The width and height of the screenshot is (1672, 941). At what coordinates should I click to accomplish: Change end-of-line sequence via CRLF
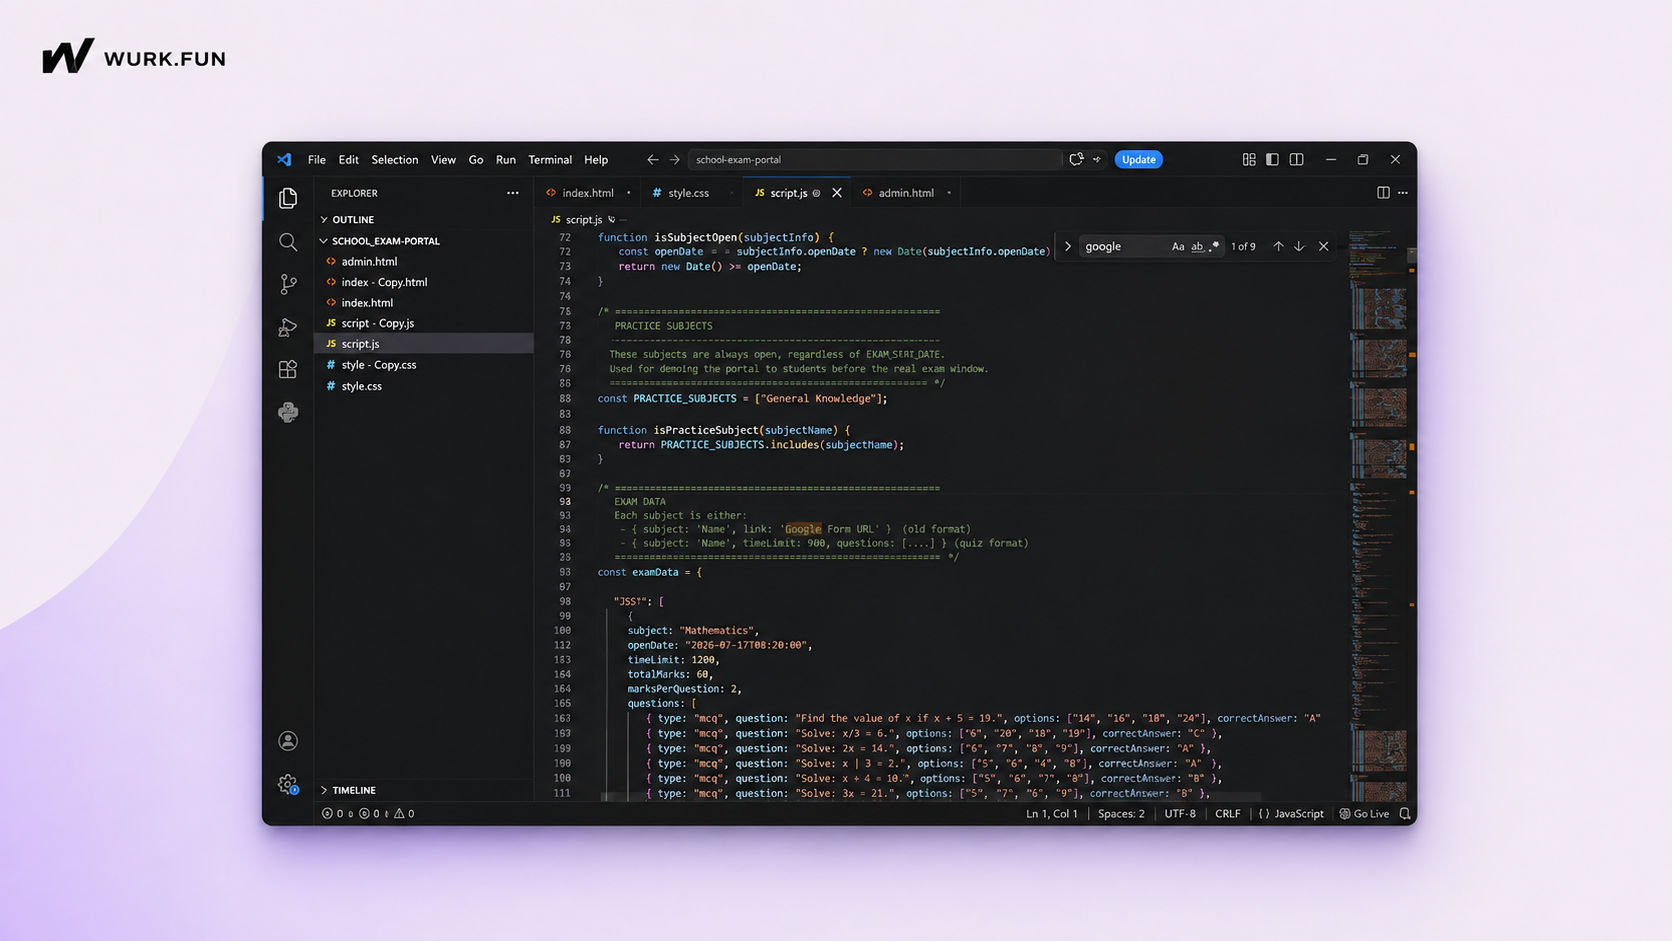click(1227, 814)
